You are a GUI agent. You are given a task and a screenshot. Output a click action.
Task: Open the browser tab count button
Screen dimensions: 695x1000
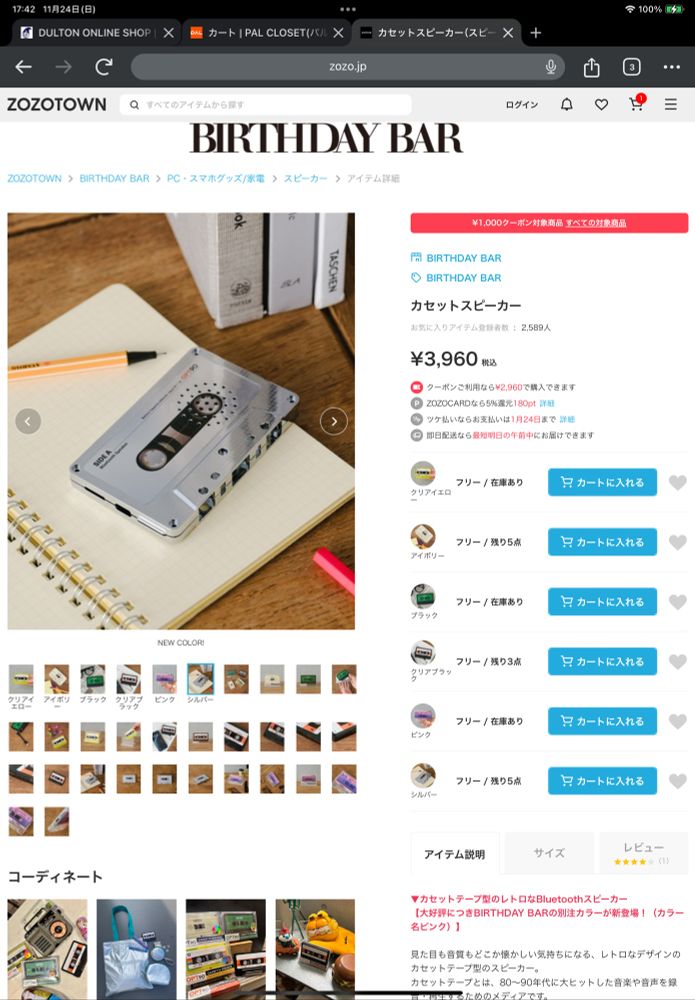click(631, 67)
